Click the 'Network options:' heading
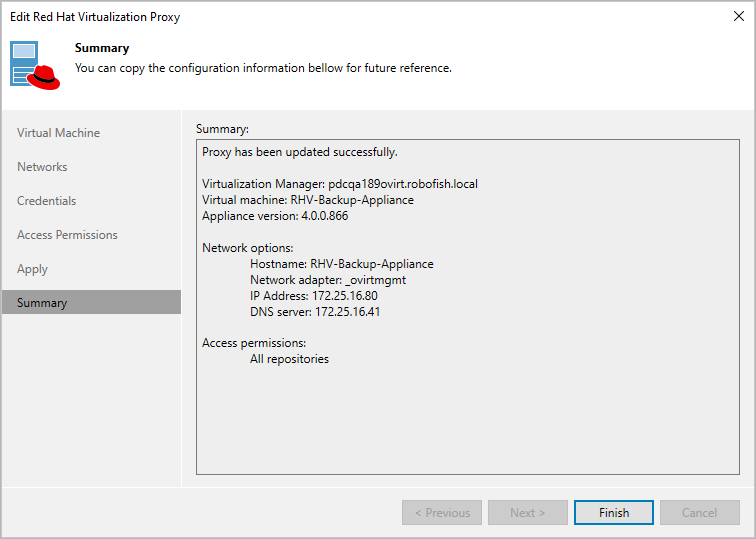The width and height of the screenshot is (756, 539). click(x=247, y=248)
